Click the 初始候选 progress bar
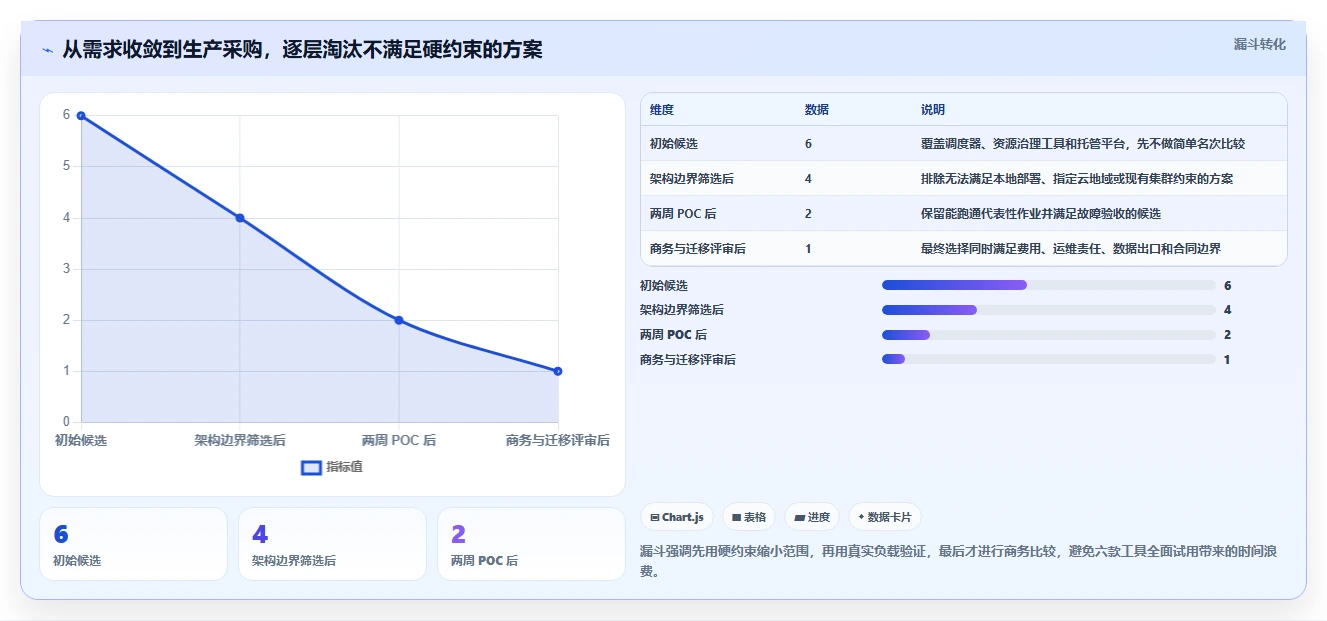1327x621 pixels. (1049, 285)
